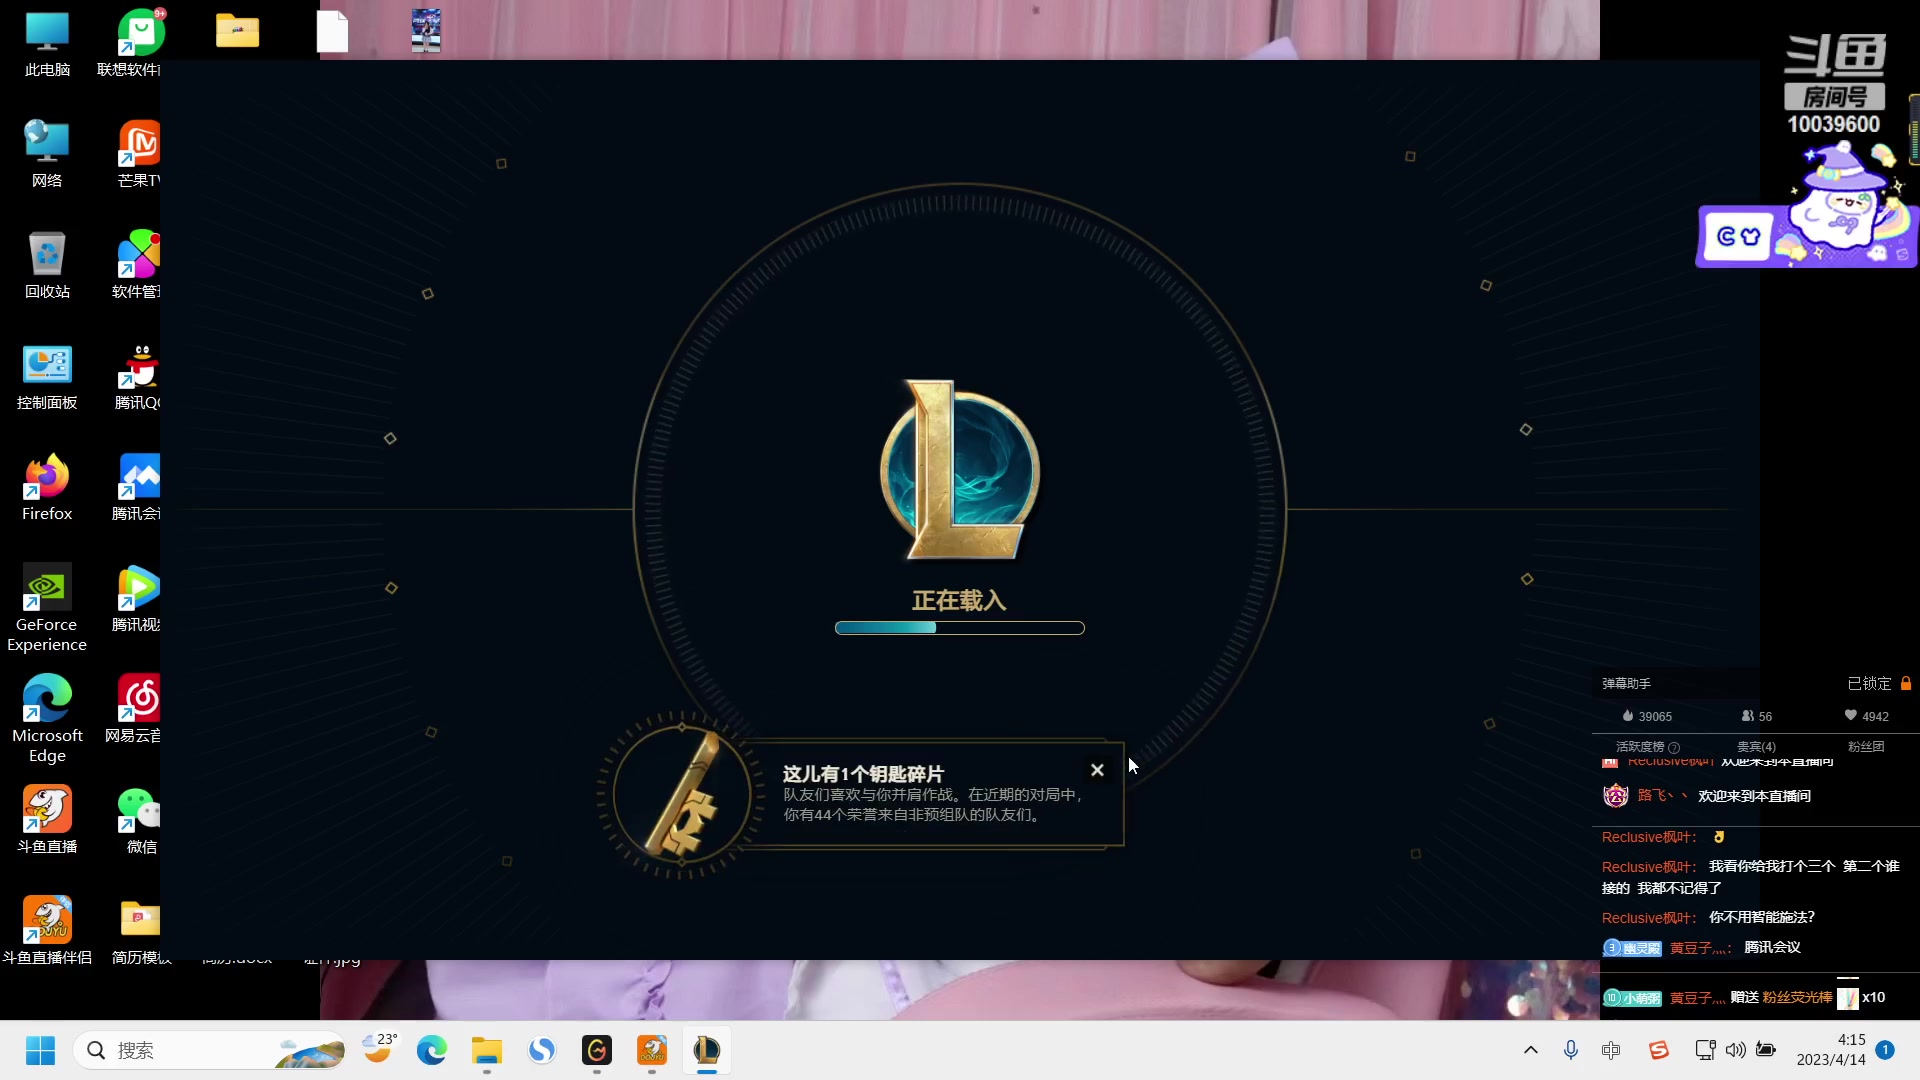Open the blank document file on desktop

(x=332, y=31)
